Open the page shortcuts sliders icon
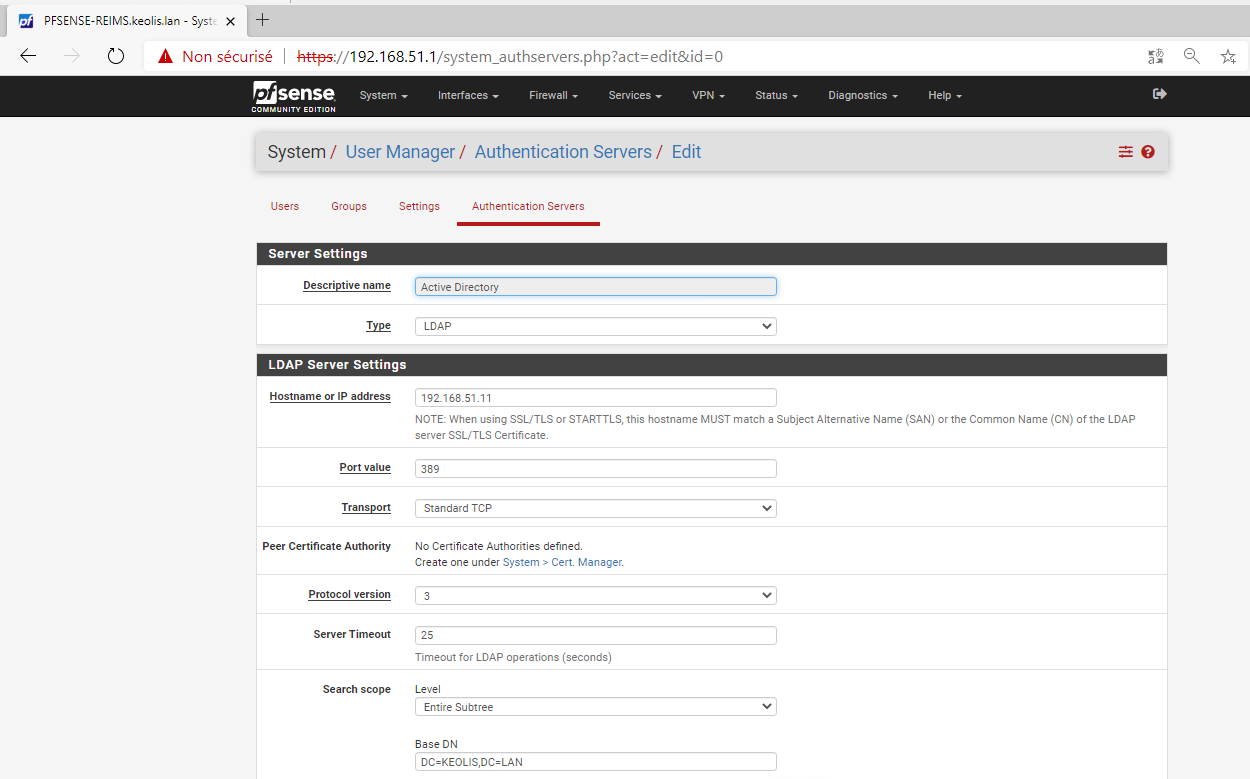This screenshot has width=1250, height=779. (x=1126, y=152)
